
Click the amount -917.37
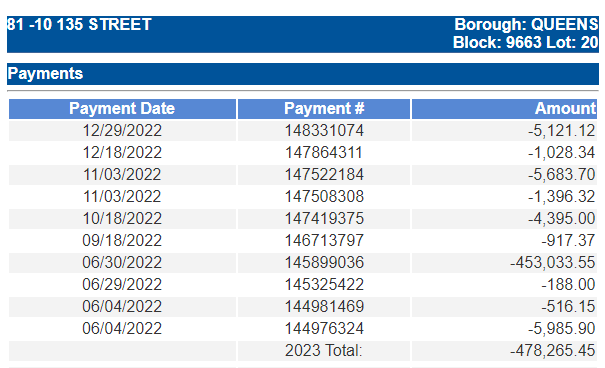(568, 240)
